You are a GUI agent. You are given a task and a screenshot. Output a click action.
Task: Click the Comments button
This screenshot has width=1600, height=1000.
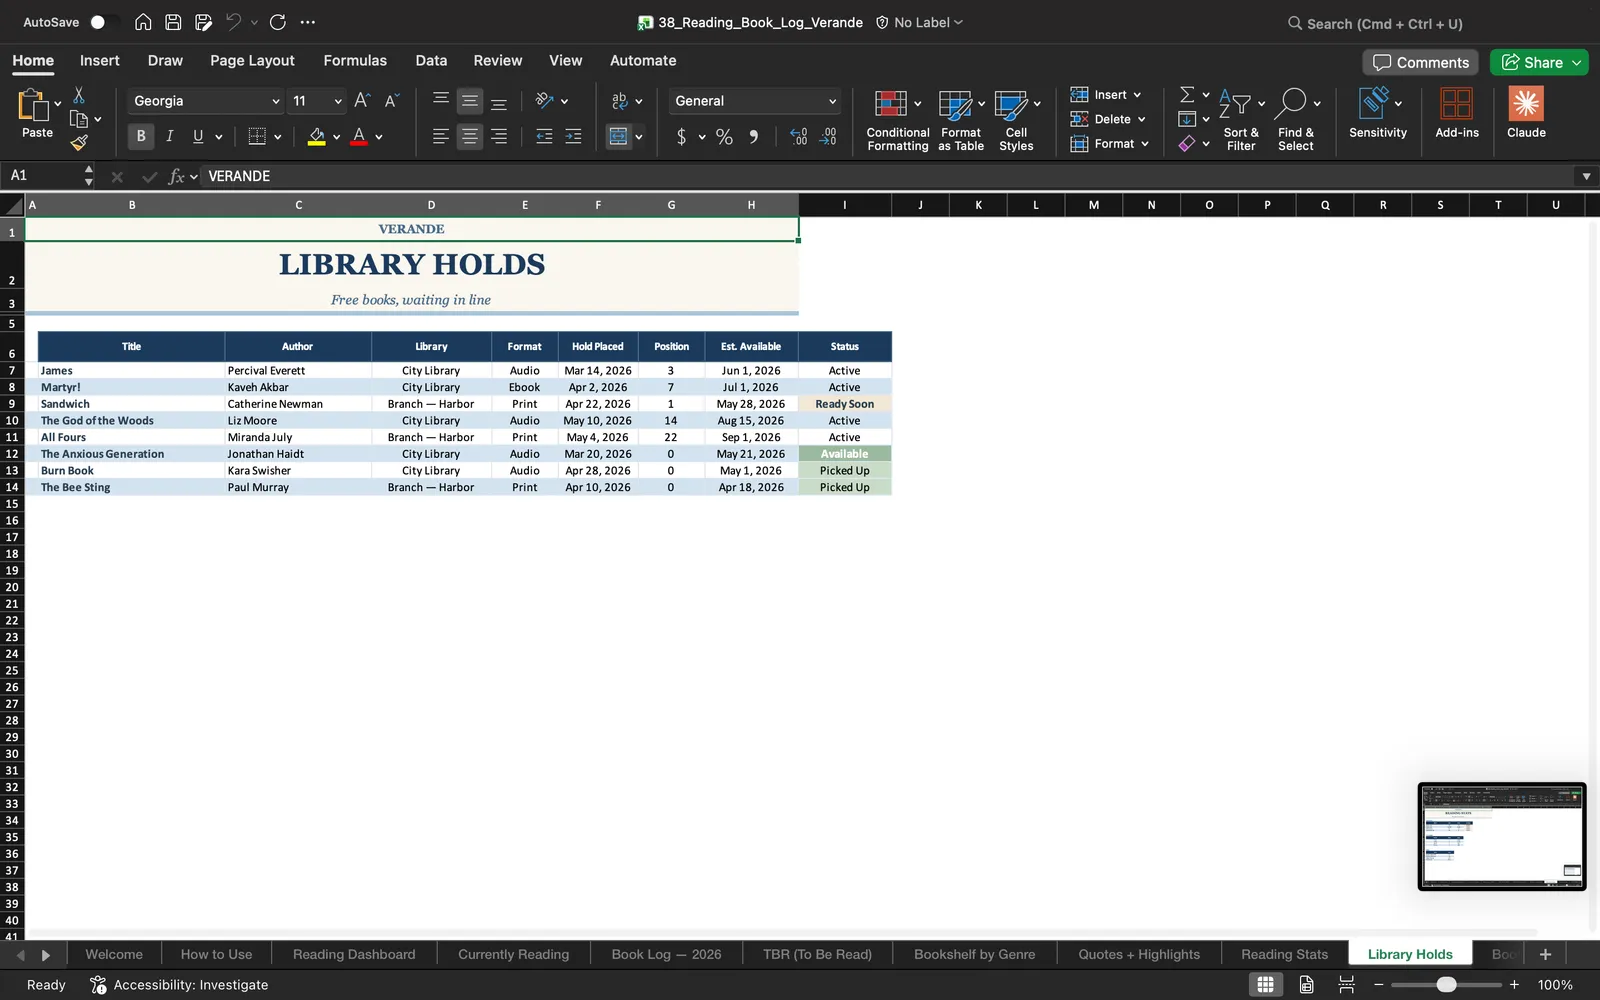point(1421,62)
